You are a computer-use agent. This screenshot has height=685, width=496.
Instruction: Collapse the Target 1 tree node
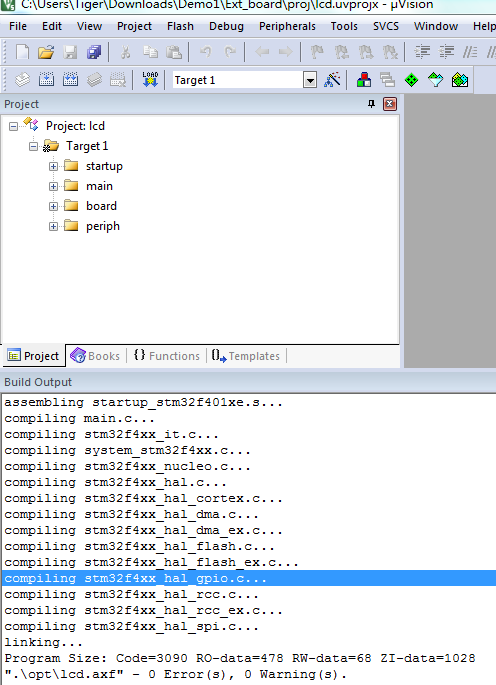point(34,146)
